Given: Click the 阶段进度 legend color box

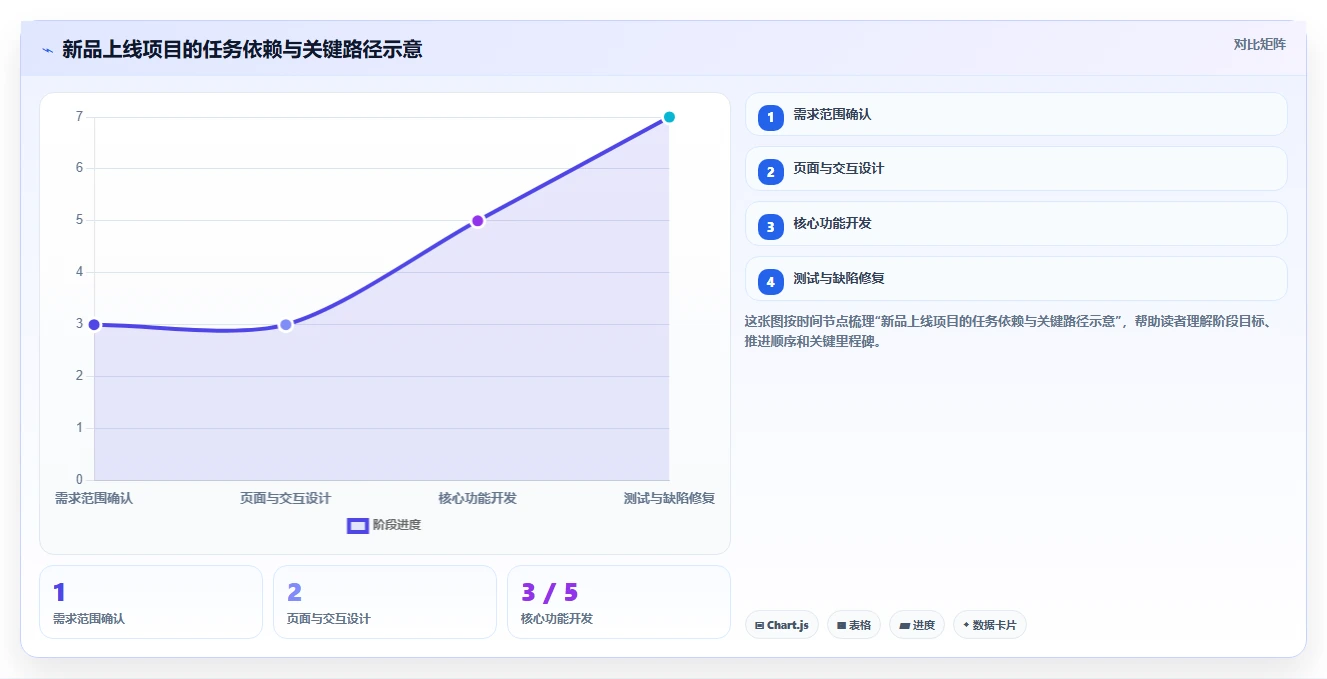Looking at the screenshot, I should click(x=357, y=526).
